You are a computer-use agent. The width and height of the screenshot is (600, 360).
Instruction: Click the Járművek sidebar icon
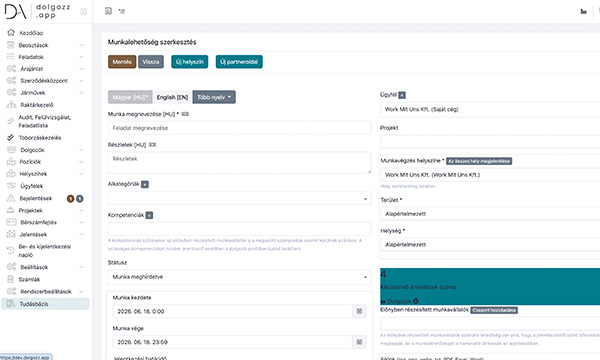click(x=11, y=93)
